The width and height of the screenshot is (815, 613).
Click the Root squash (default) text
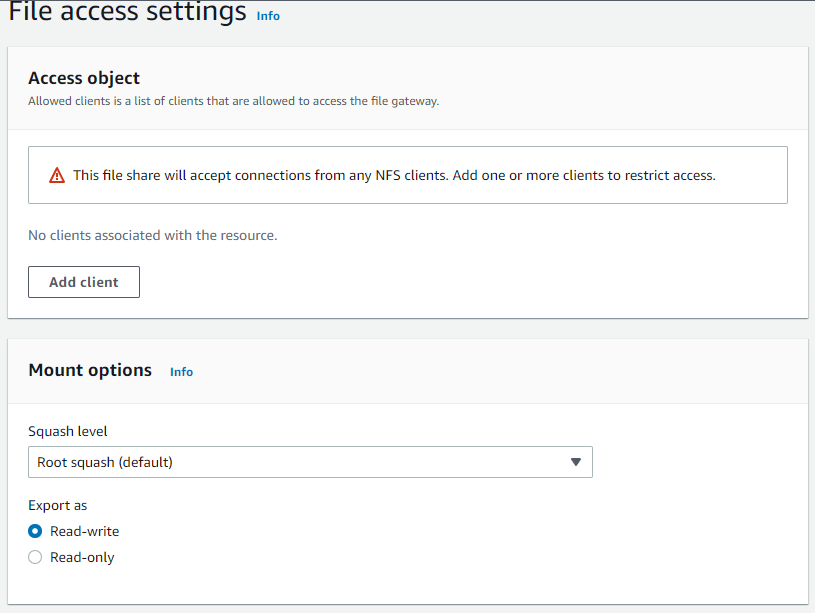click(105, 462)
